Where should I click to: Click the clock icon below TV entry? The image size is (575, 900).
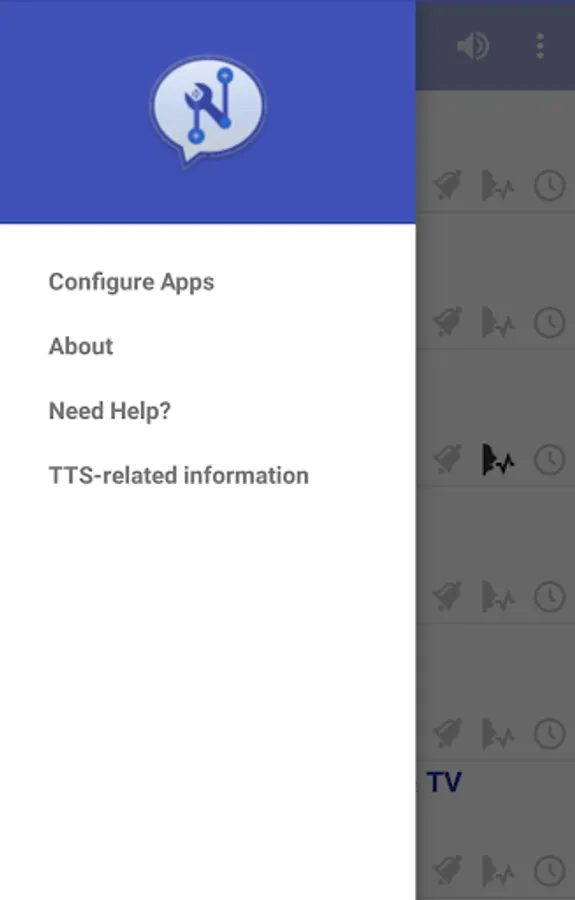(550, 871)
